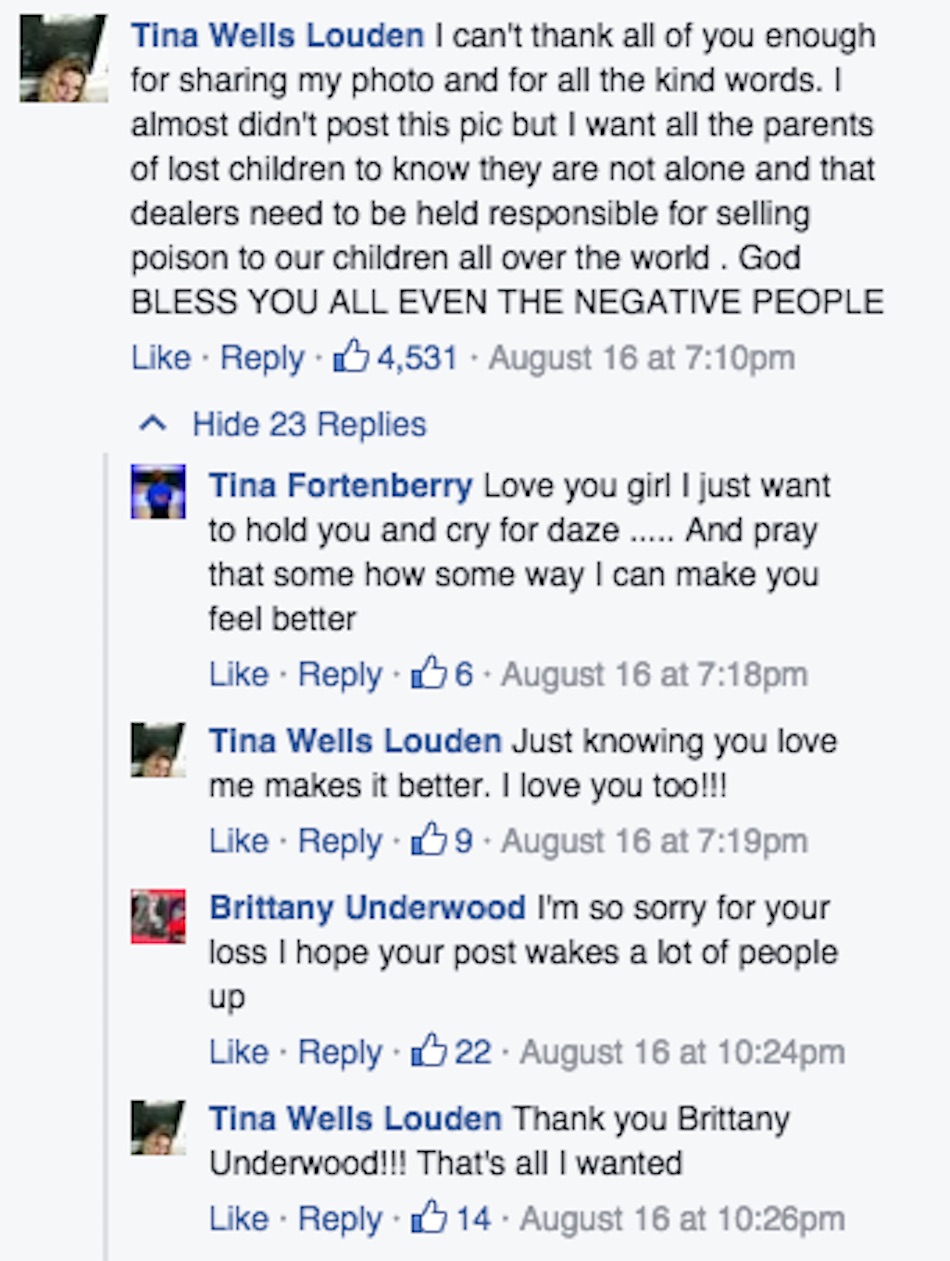This screenshot has height=1261, width=950.
Task: Click thumbs-up icon with 6 likes
Action: [x=429, y=674]
